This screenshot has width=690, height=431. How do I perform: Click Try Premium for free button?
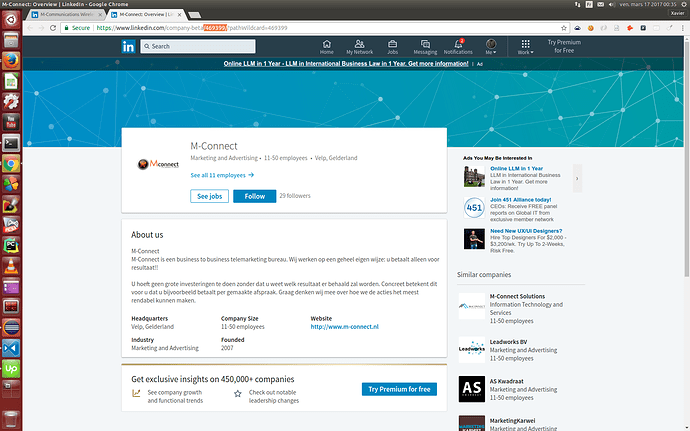pyautogui.click(x=399, y=389)
